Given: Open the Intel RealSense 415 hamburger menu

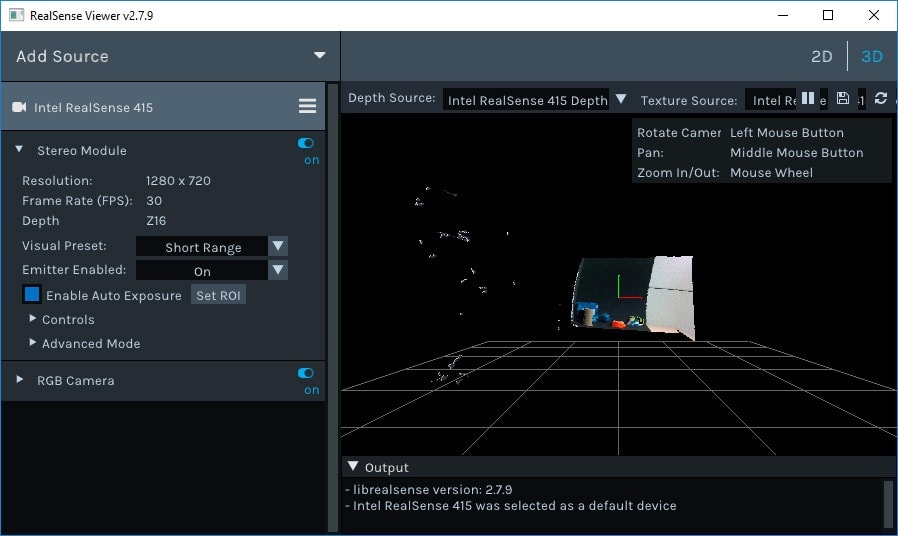Looking at the screenshot, I should coord(307,107).
